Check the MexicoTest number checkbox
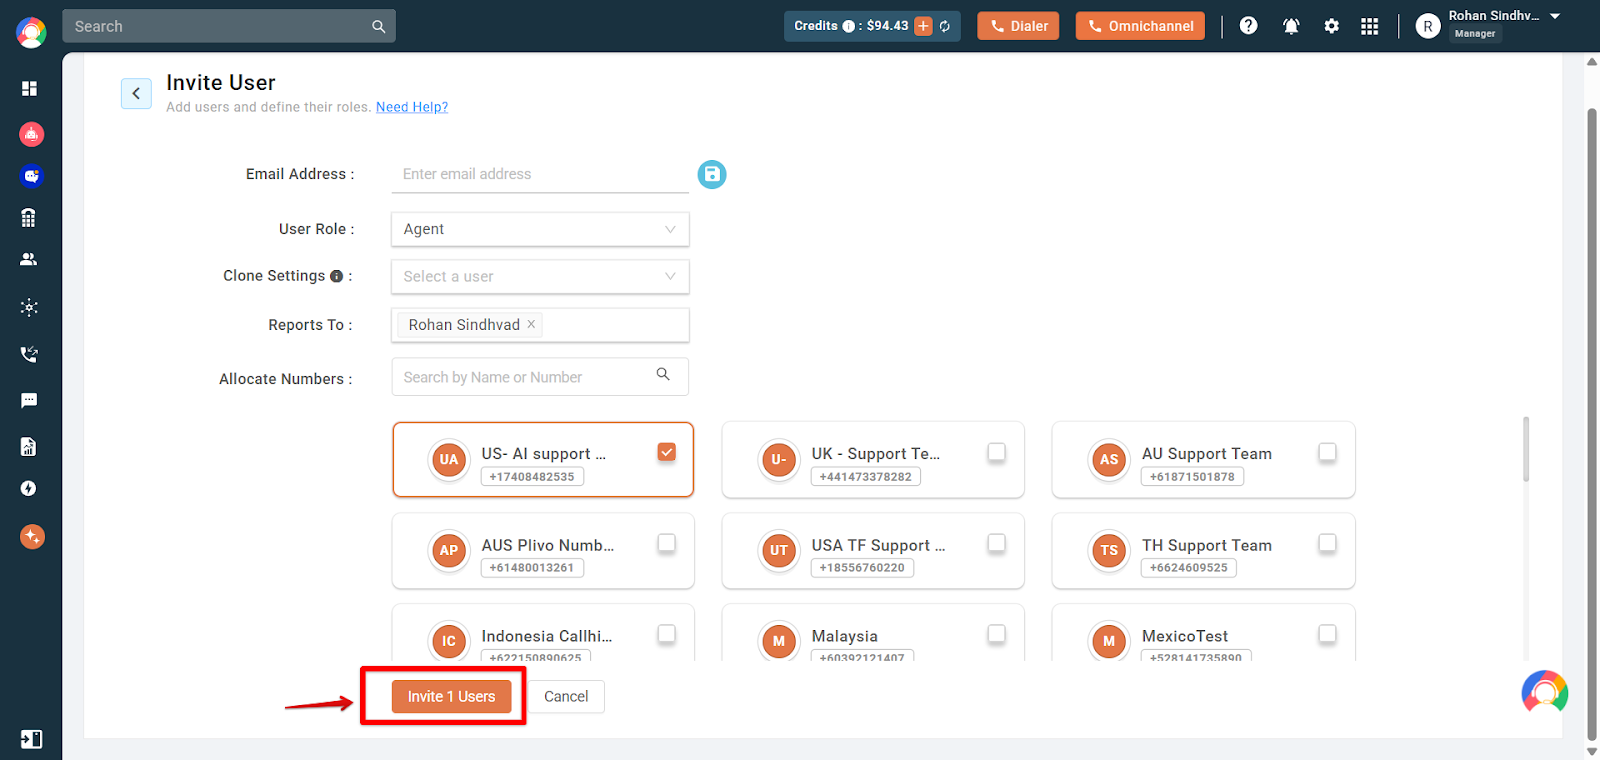The image size is (1600, 760). [x=1327, y=634]
